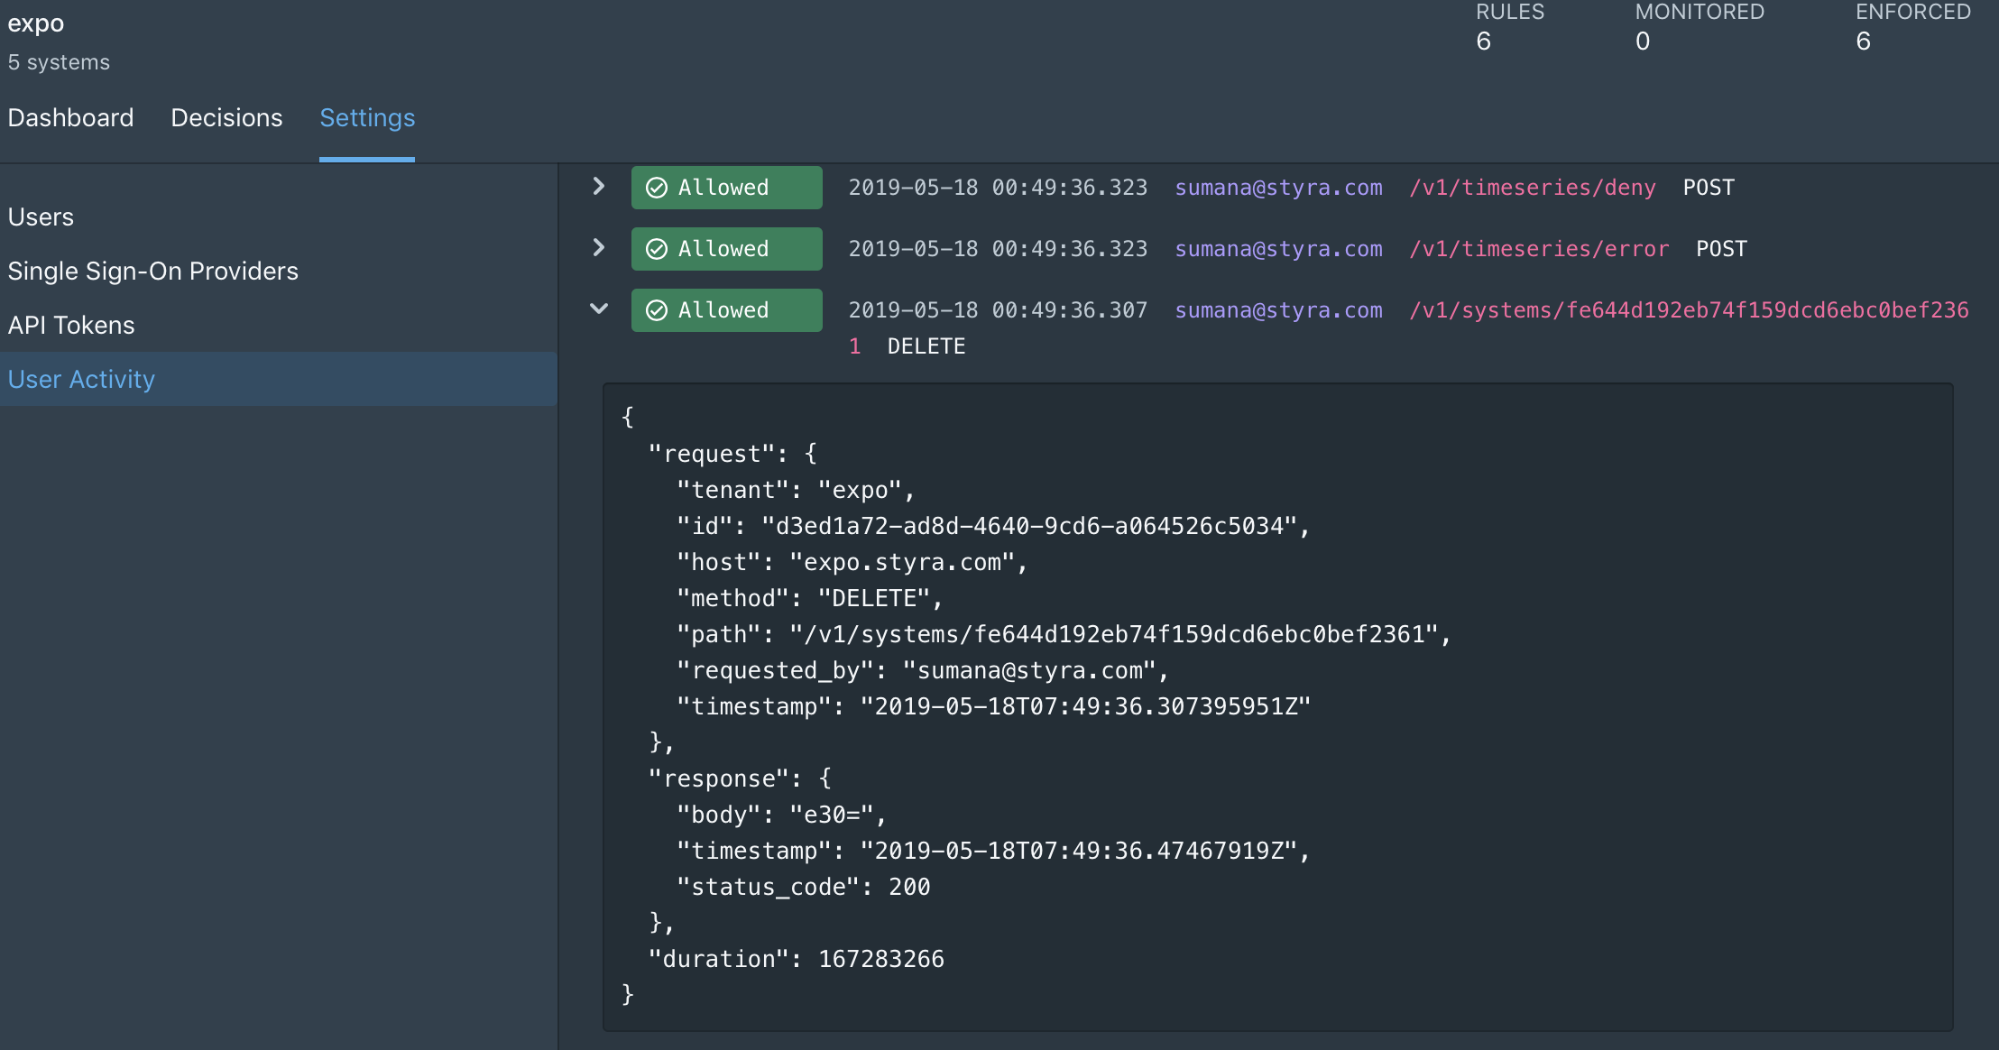Click sumana@styra.com on the systems DELETE row
Image resolution: width=1999 pixels, height=1051 pixels.
1278,311
